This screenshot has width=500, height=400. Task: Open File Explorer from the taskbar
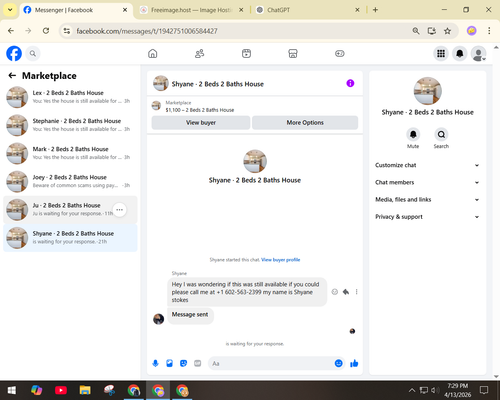pyautogui.click(x=85, y=390)
